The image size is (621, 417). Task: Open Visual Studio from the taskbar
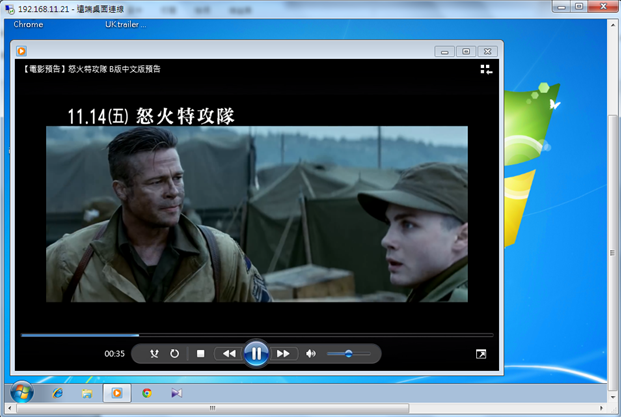click(x=177, y=393)
